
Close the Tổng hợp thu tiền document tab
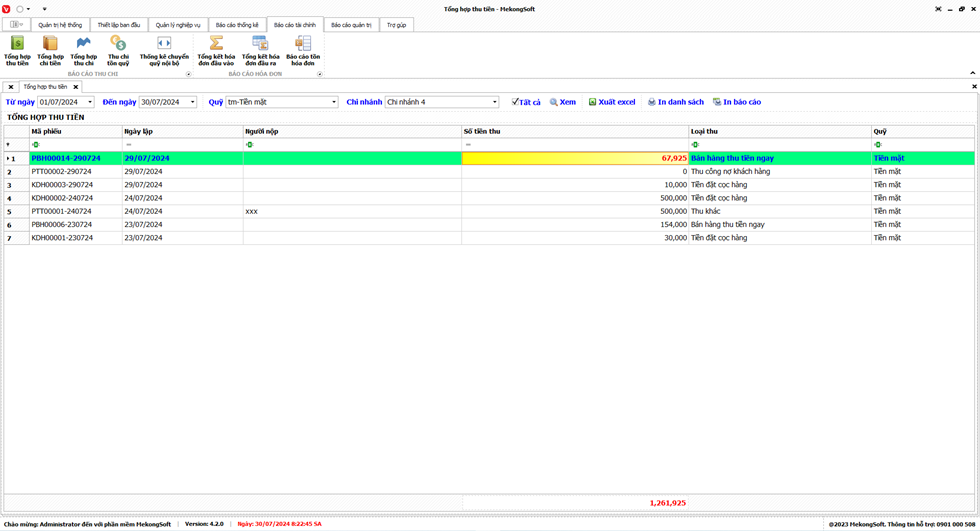point(75,87)
